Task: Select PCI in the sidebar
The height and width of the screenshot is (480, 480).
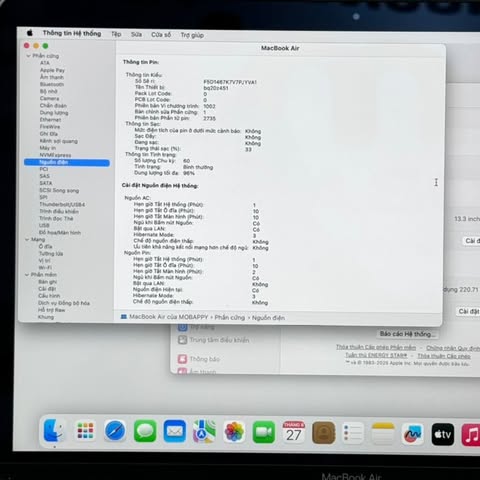Action: coord(44,169)
